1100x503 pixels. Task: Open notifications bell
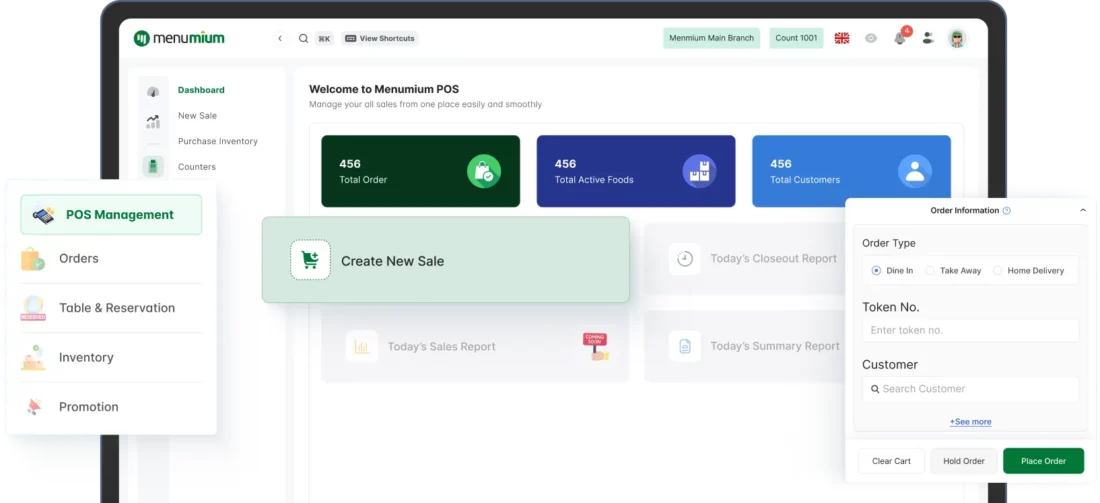point(900,38)
